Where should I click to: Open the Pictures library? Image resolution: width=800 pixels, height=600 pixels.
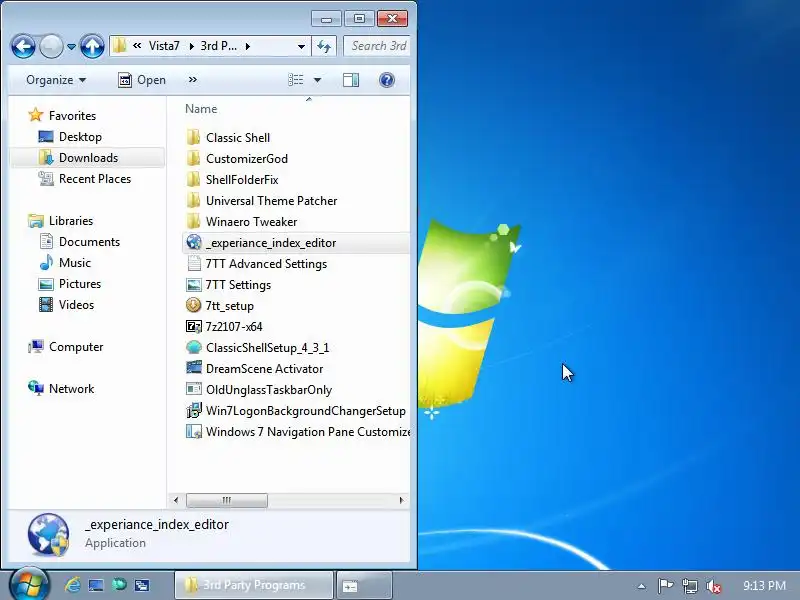pyautogui.click(x=80, y=284)
